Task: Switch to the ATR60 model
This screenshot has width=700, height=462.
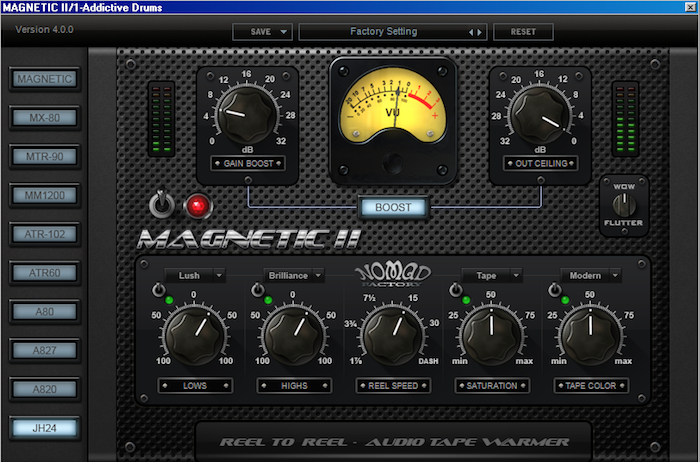Action: (x=45, y=273)
